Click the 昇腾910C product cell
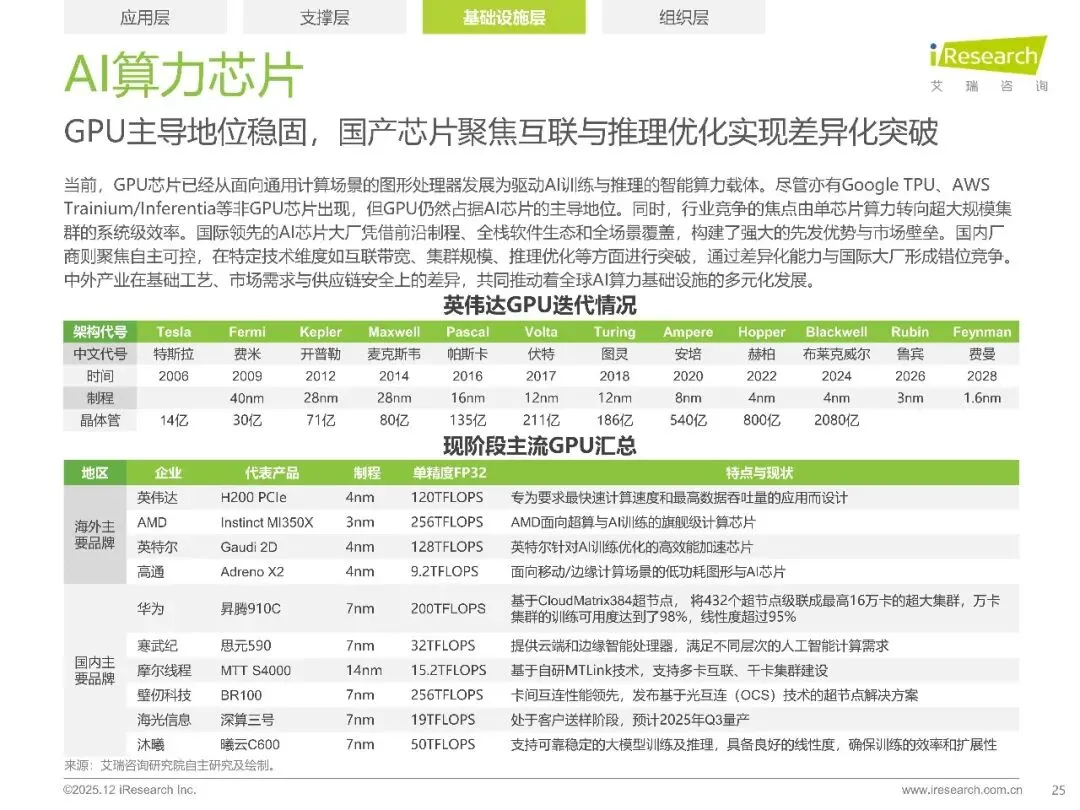This screenshot has width=1080, height=810. (251, 608)
